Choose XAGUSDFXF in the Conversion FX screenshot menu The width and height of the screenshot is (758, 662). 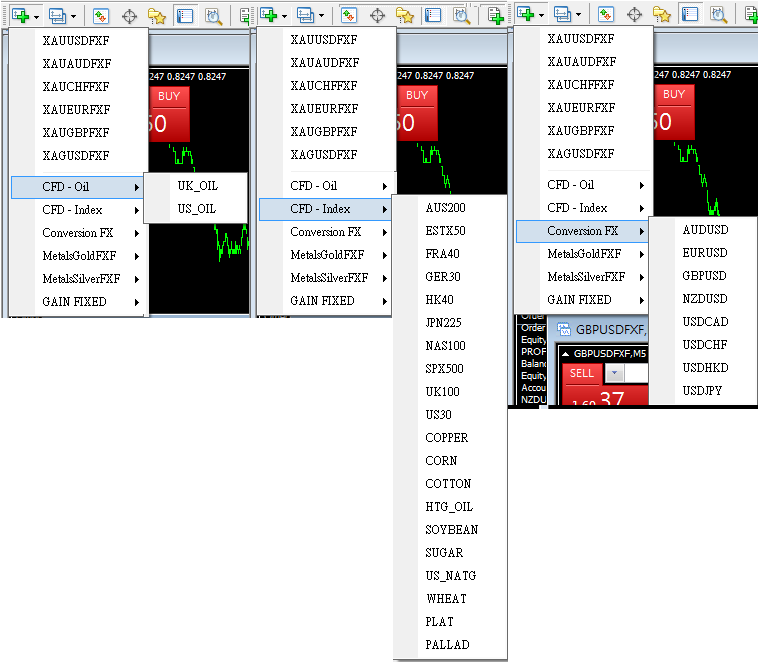click(x=581, y=154)
